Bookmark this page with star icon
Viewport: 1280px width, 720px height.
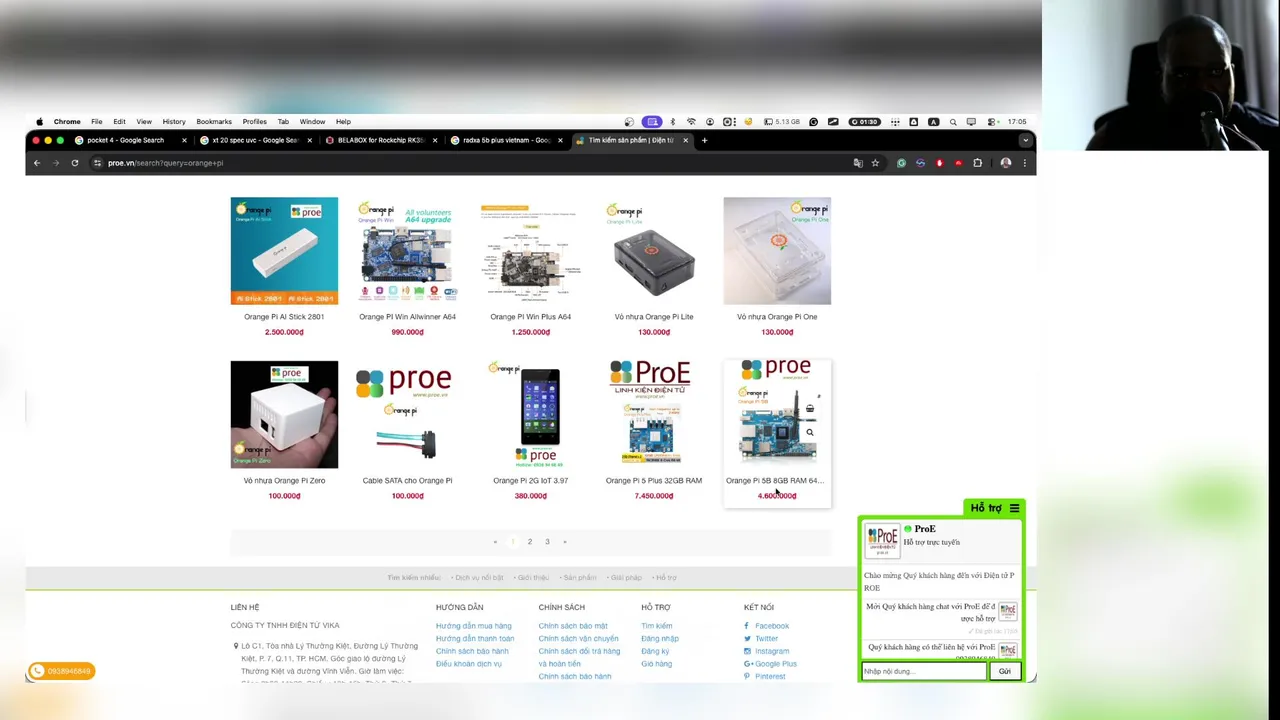click(875, 163)
